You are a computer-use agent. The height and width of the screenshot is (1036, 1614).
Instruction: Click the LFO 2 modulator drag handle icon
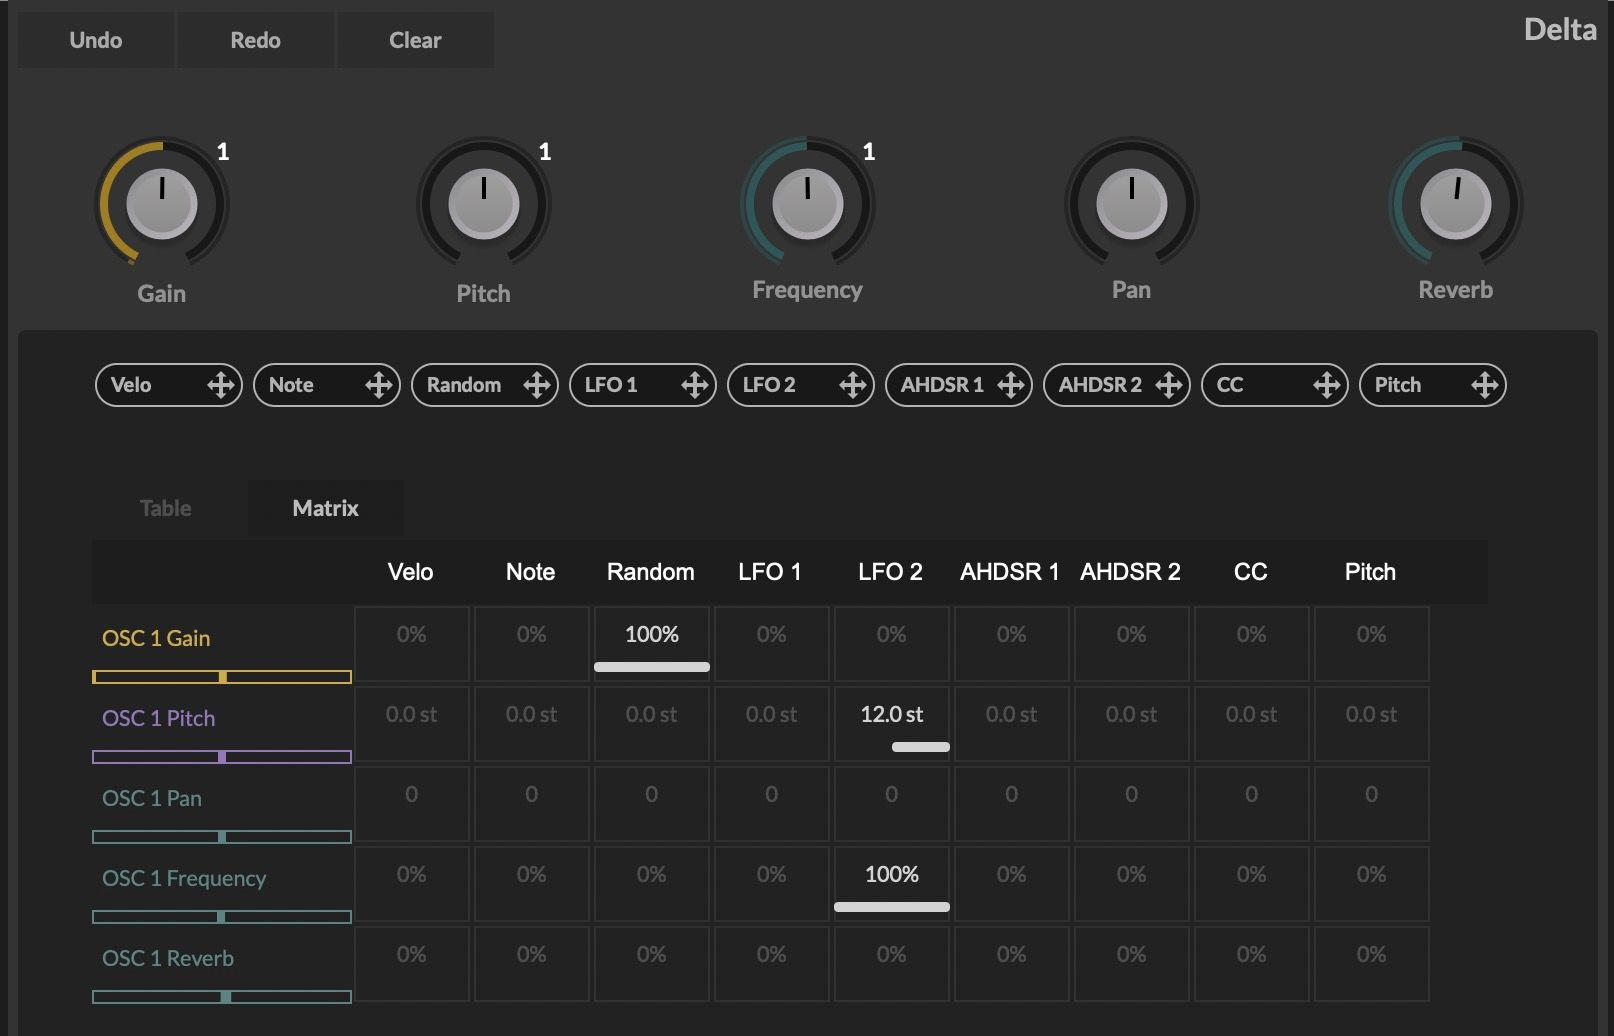pos(852,385)
